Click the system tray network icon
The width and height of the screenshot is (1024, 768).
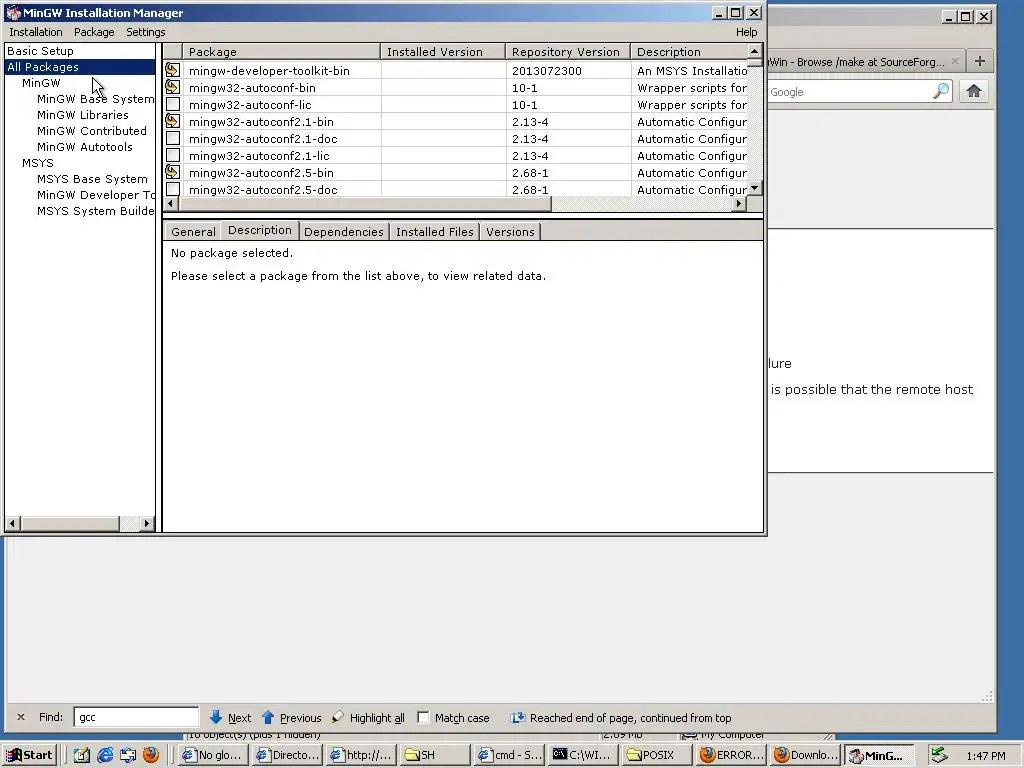click(x=938, y=755)
